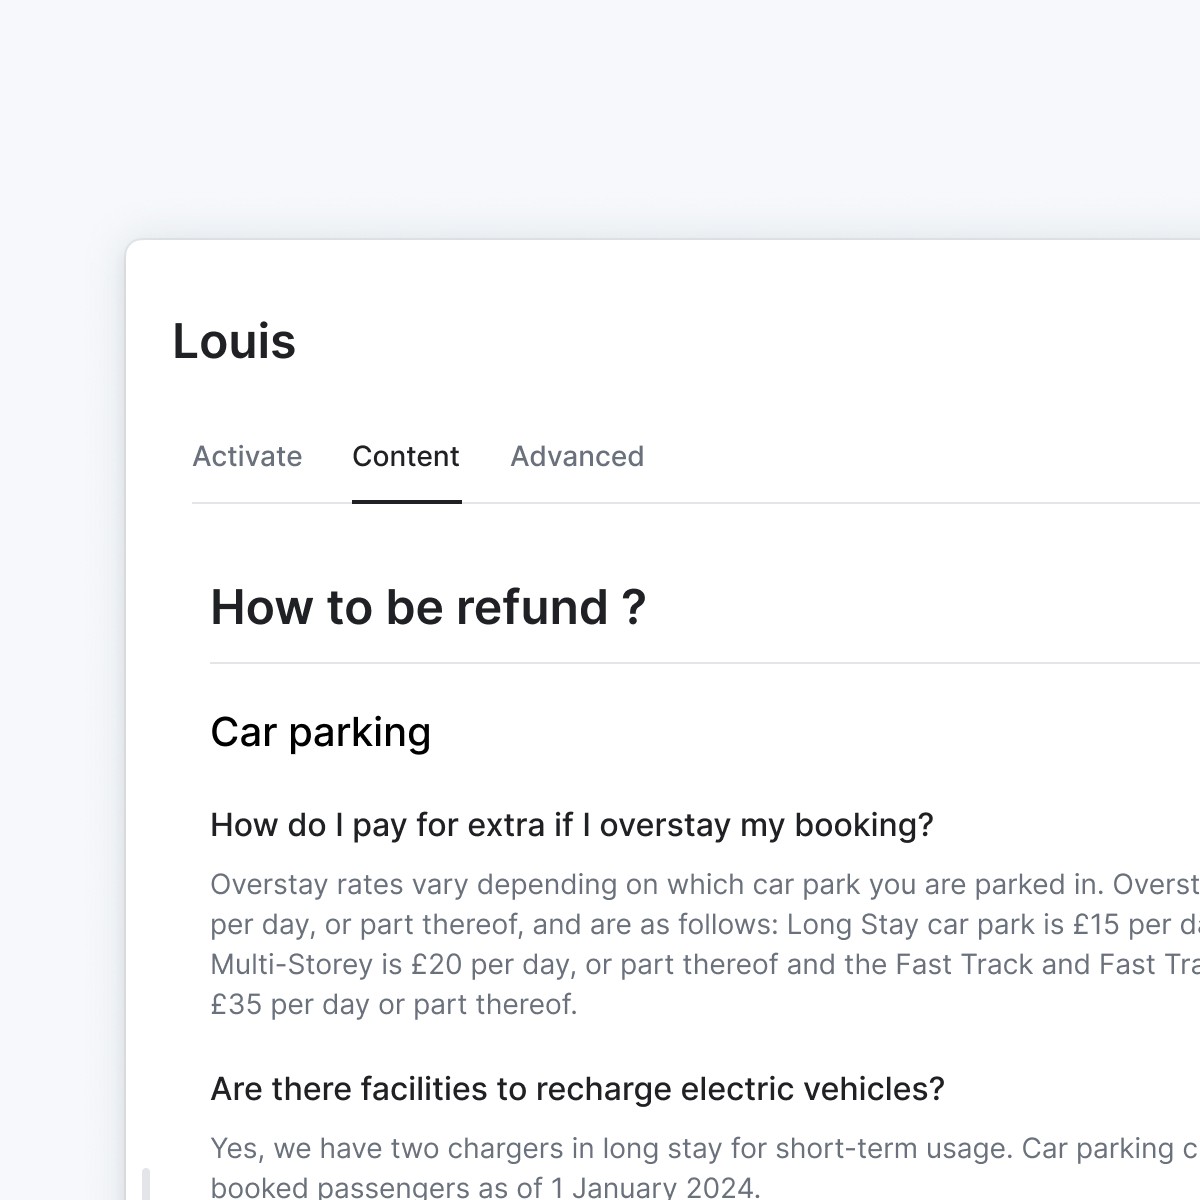Click the "£35 per day or part thereof" line
Screen dimensions: 1200x1200
click(x=394, y=1004)
